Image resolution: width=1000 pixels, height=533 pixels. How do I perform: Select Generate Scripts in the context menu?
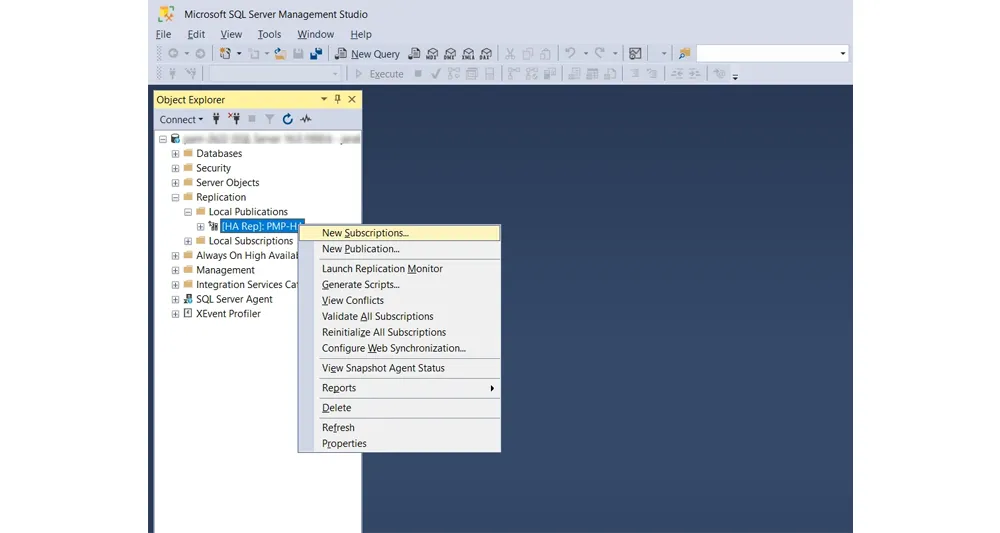point(399,284)
